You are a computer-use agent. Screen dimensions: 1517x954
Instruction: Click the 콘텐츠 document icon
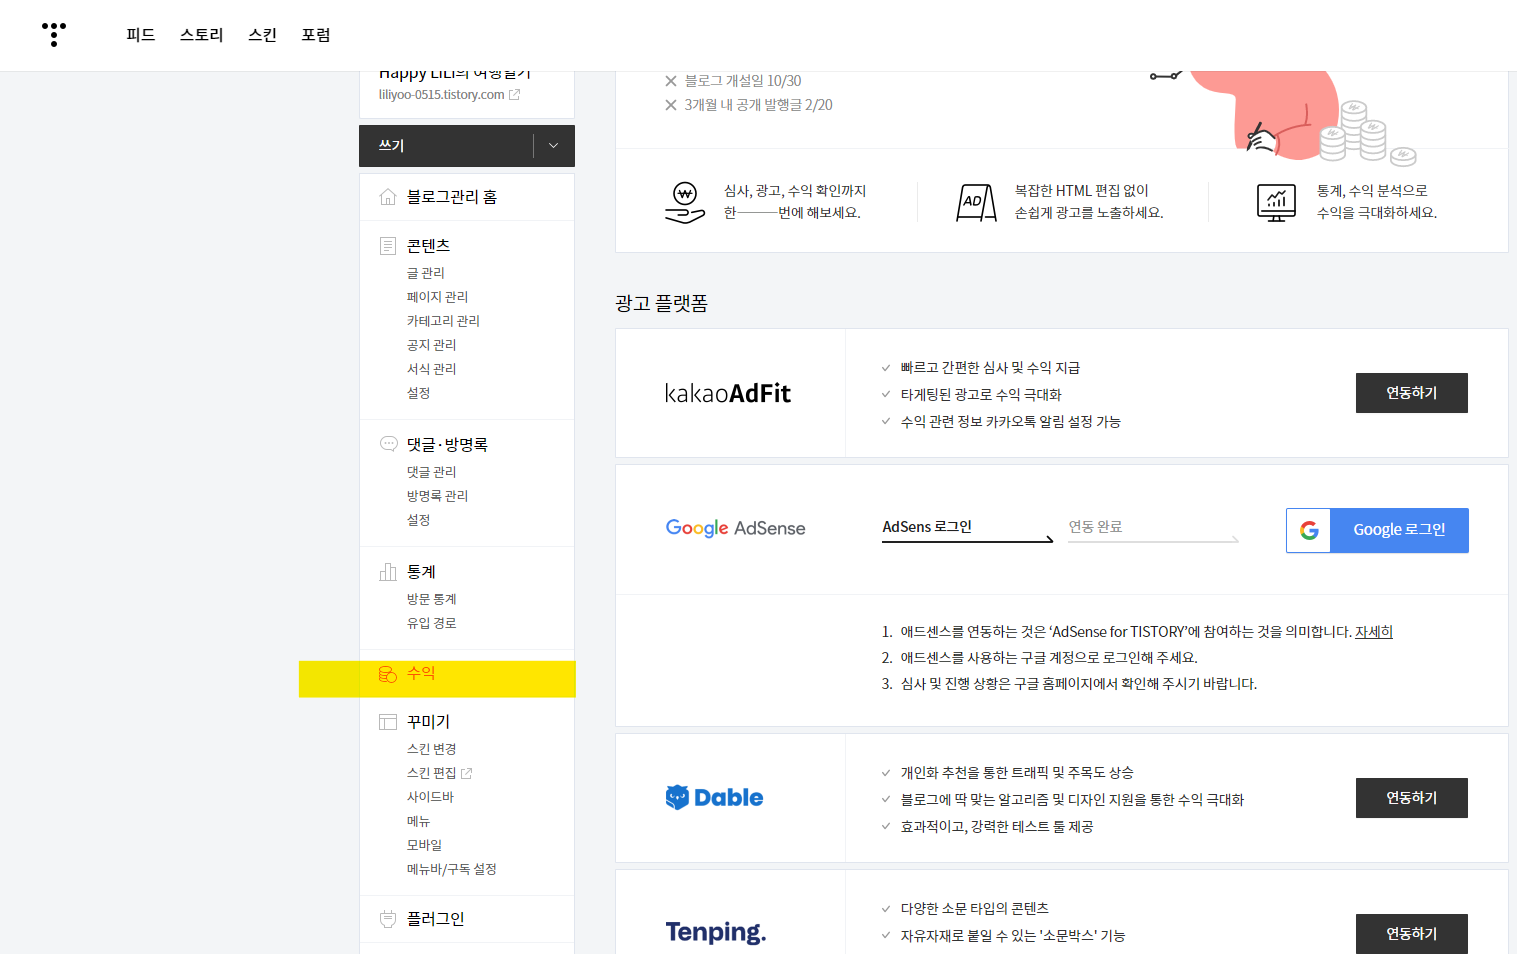coord(388,246)
